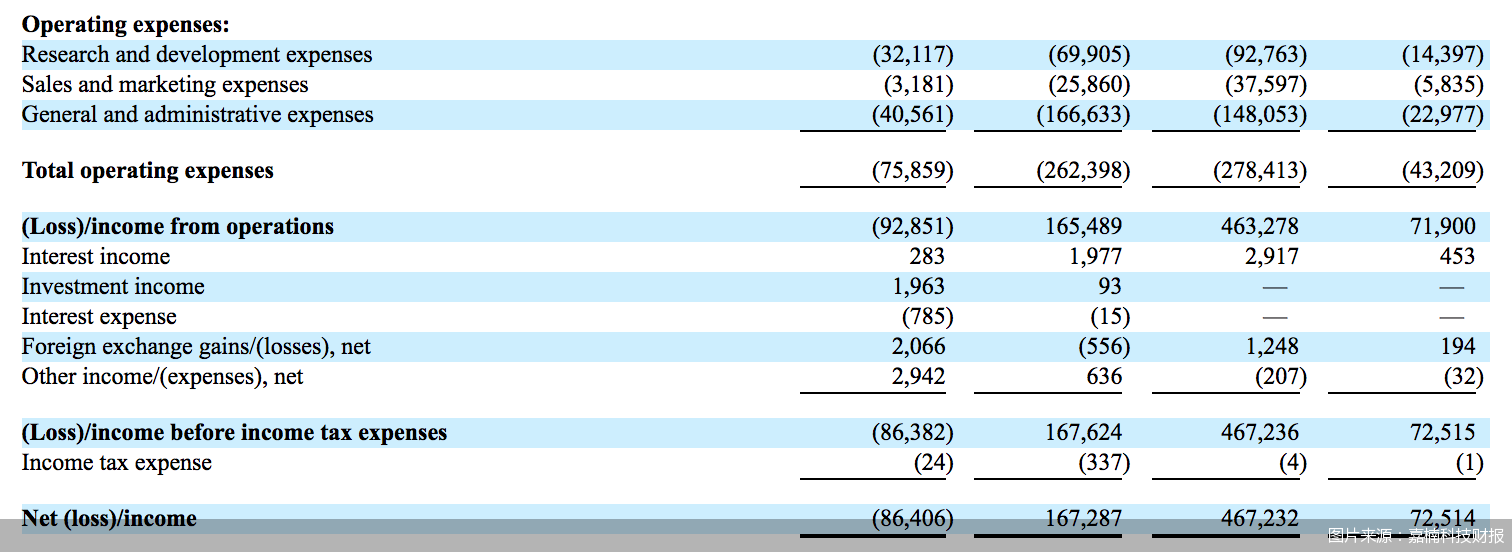Select '(Loss)/income from operations' label
The height and width of the screenshot is (552, 1512).
[x=178, y=227]
